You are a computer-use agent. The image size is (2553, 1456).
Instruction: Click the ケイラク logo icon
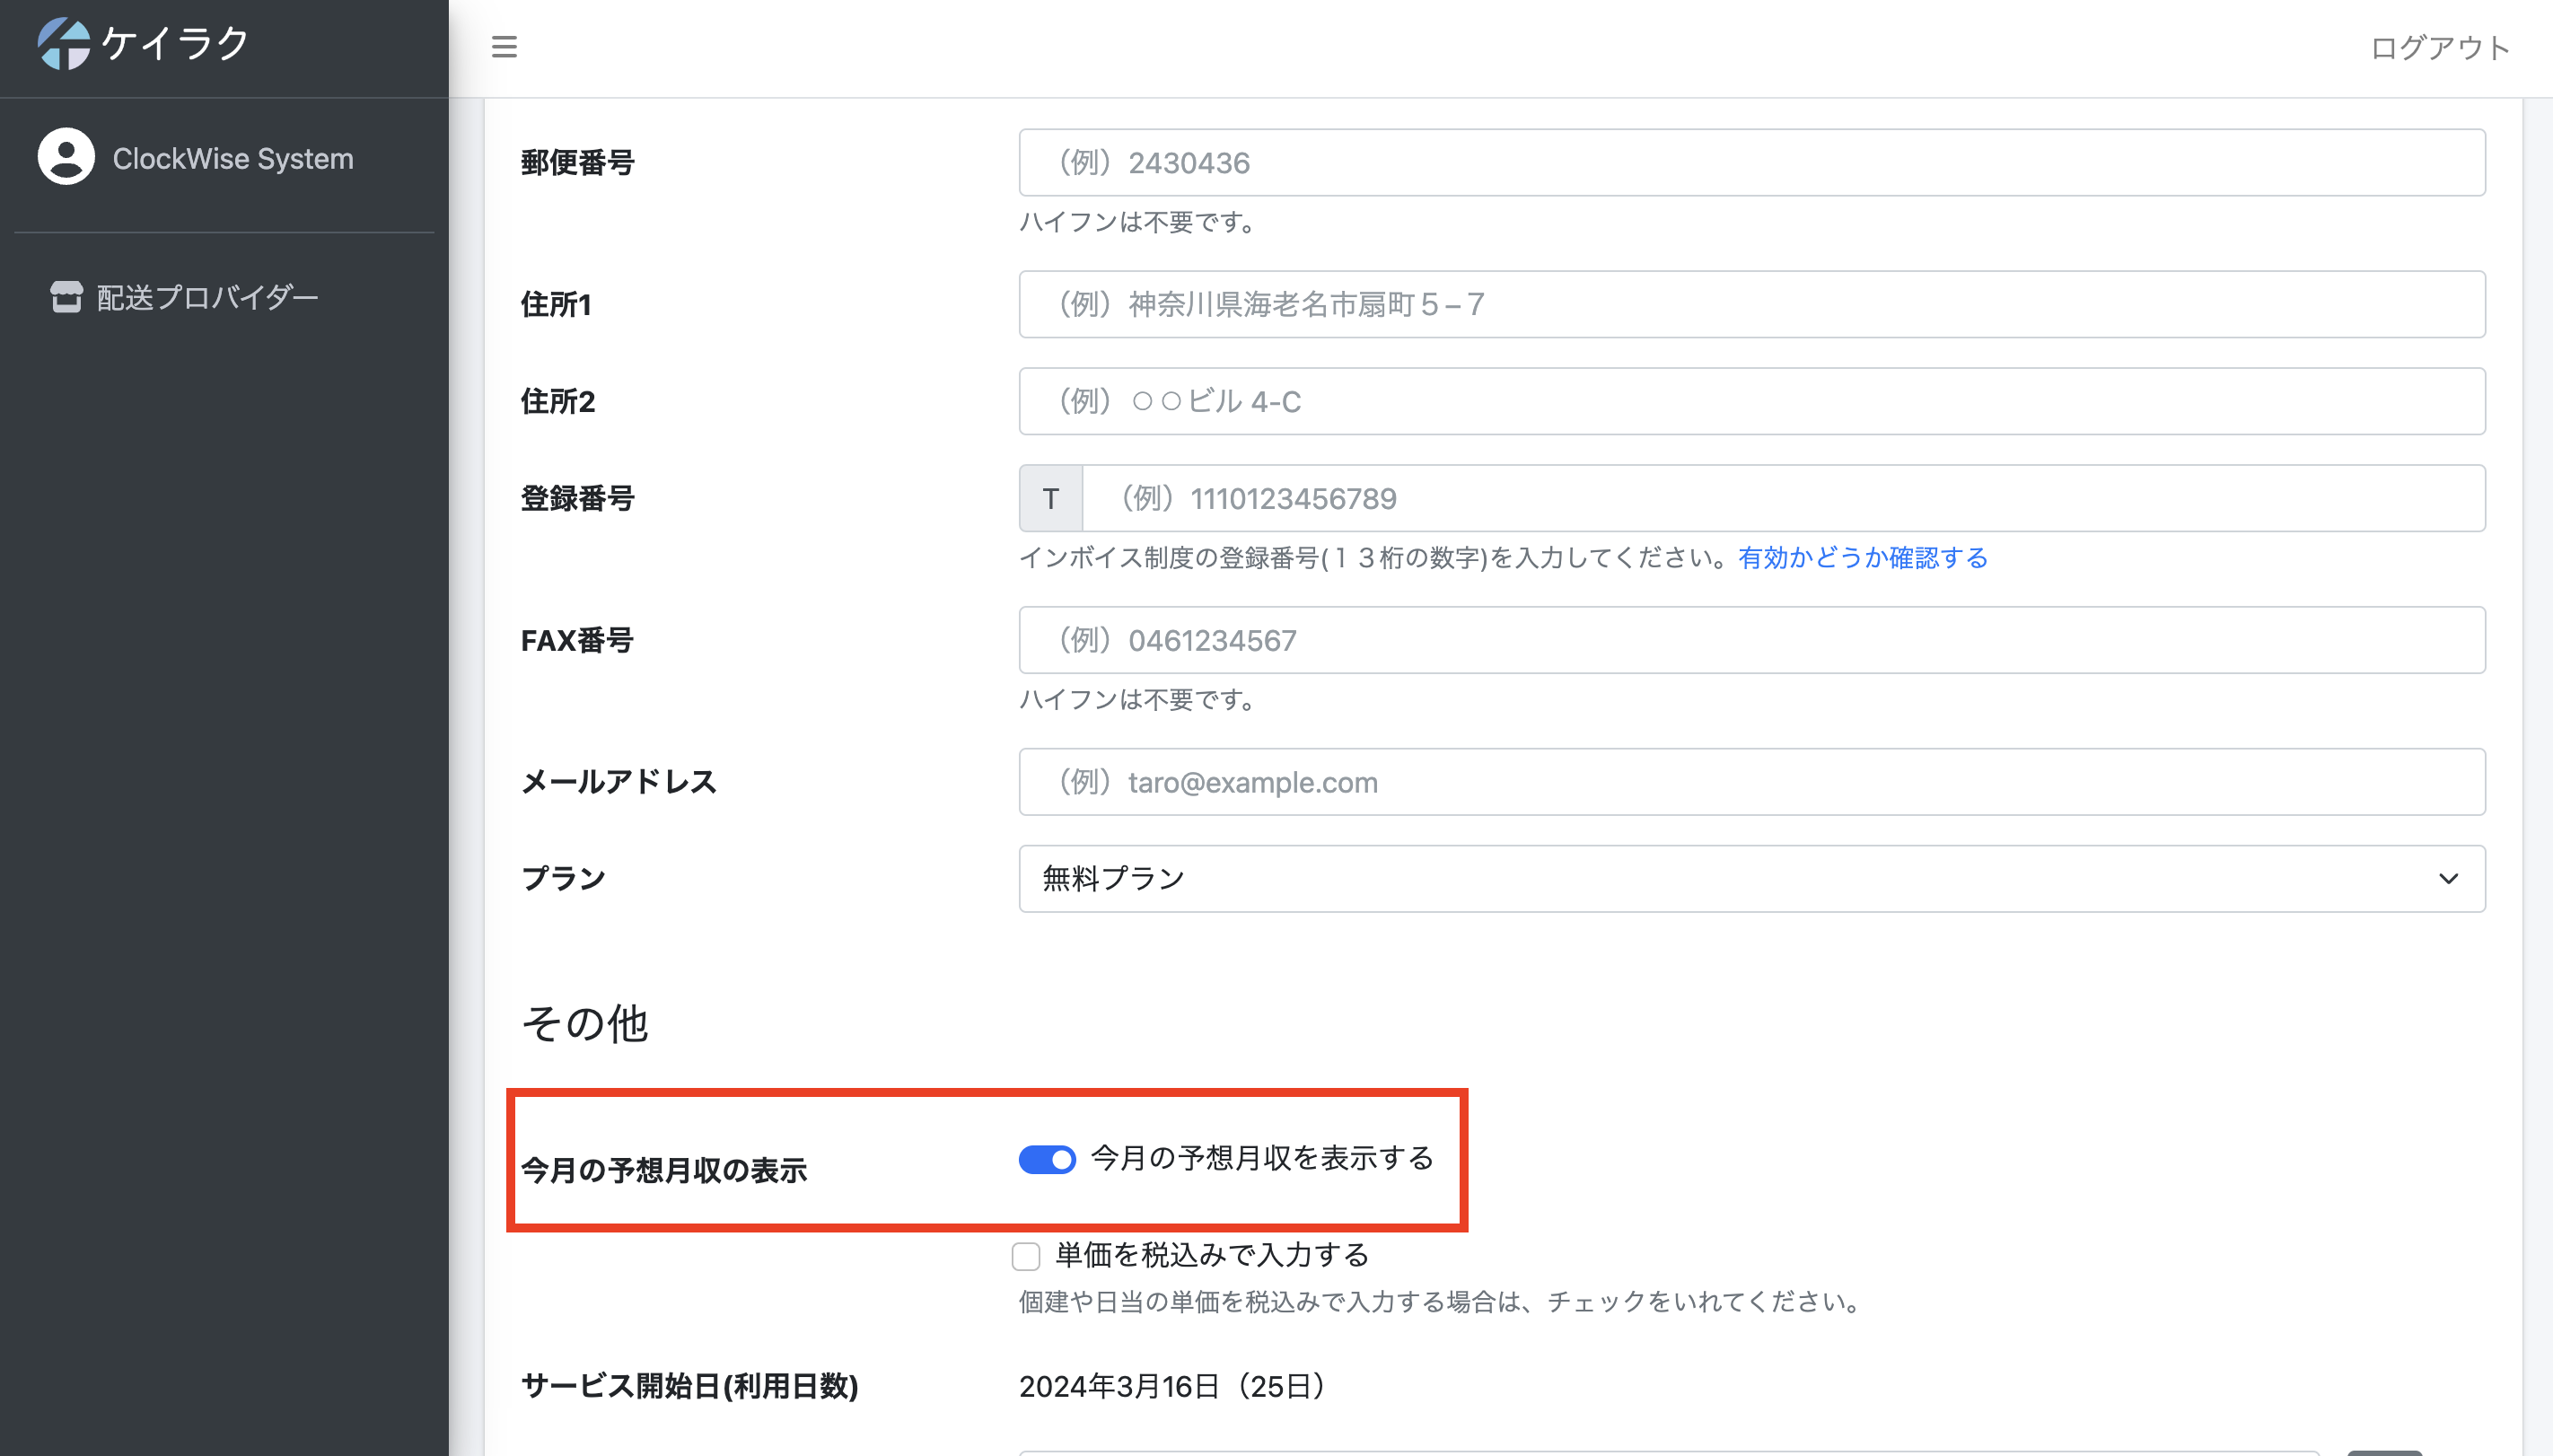pos(64,44)
